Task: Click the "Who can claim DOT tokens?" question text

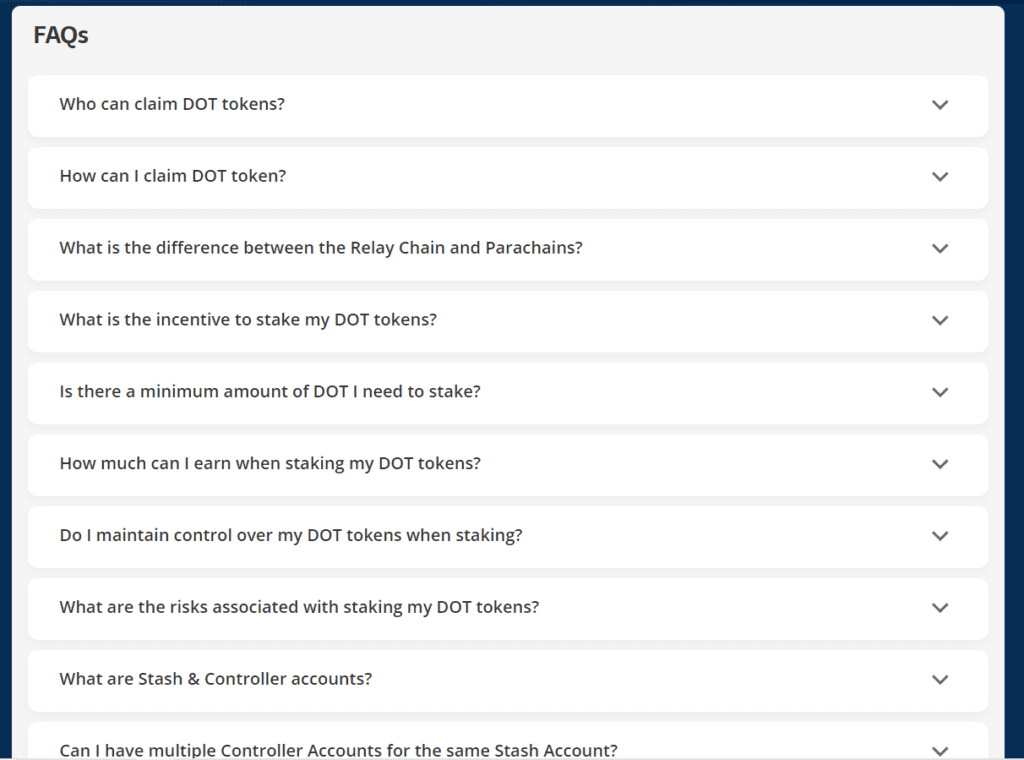Action: 172,104
